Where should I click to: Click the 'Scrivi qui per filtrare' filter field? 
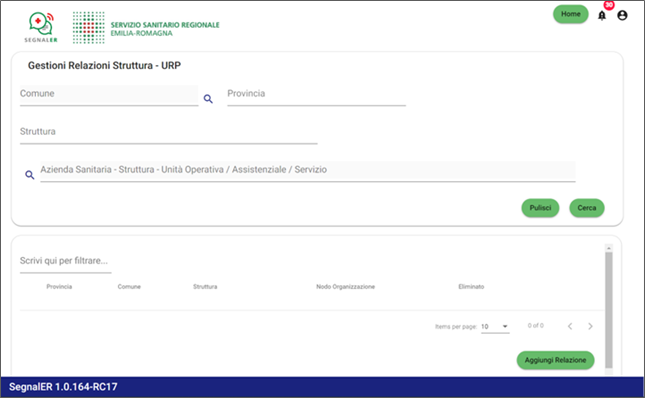[65, 262]
